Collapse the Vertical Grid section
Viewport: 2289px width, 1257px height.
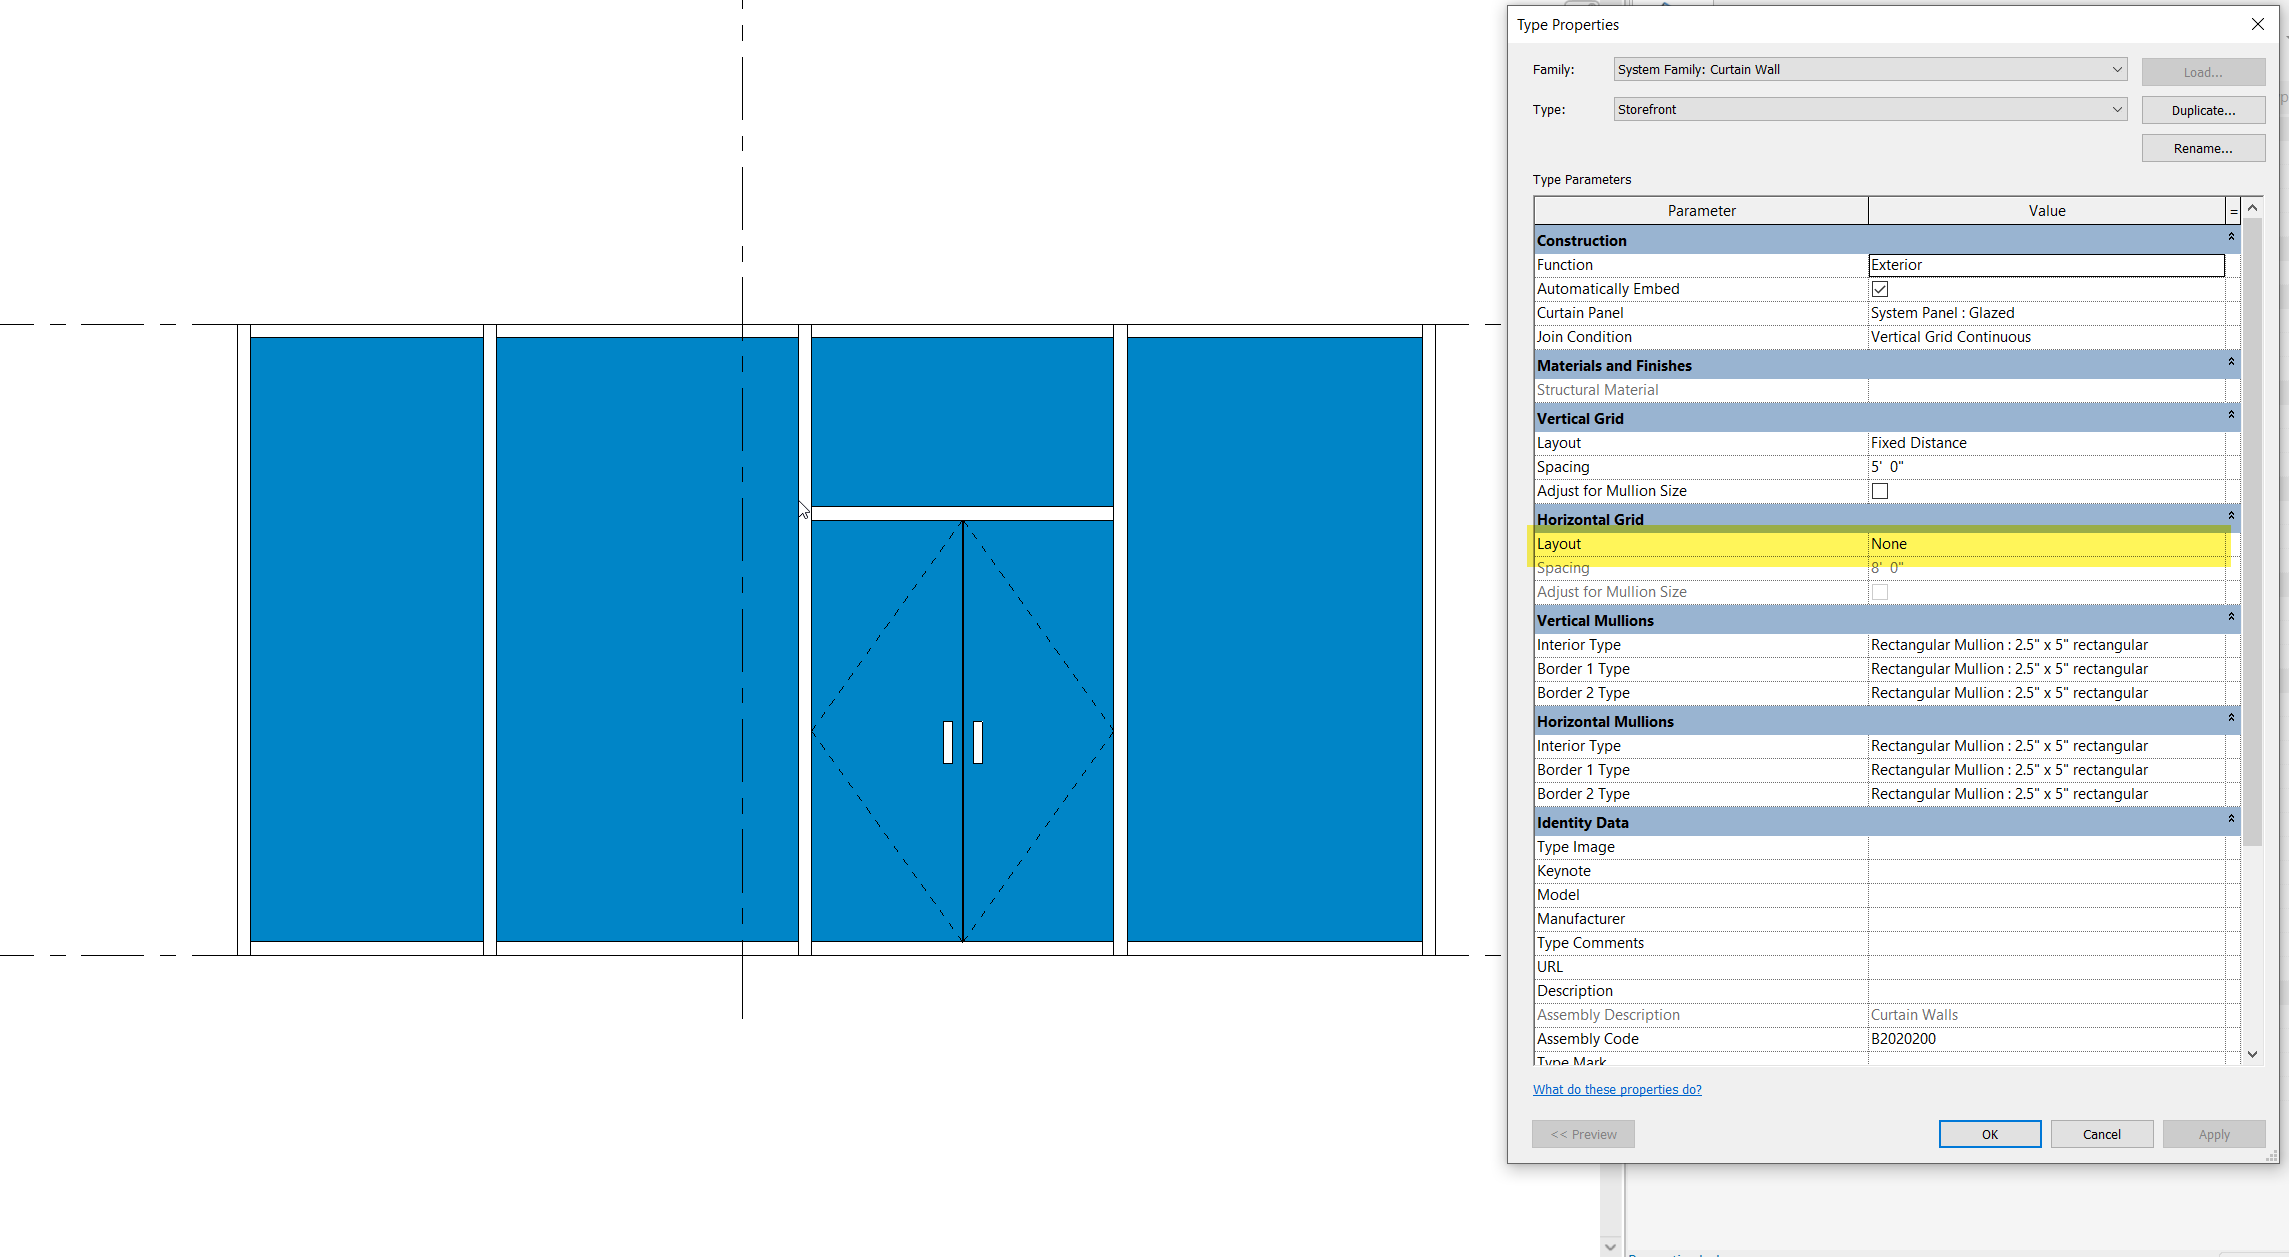[2231, 416]
